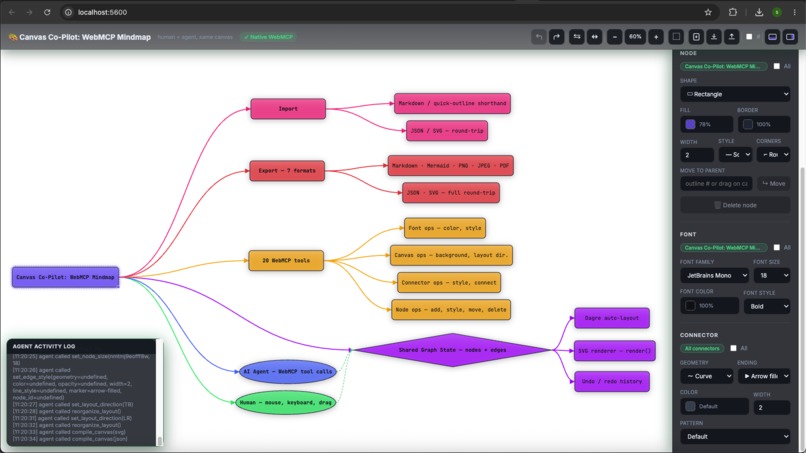Reload the page in the browser
This screenshot has height=453, width=806.
click(47, 12)
